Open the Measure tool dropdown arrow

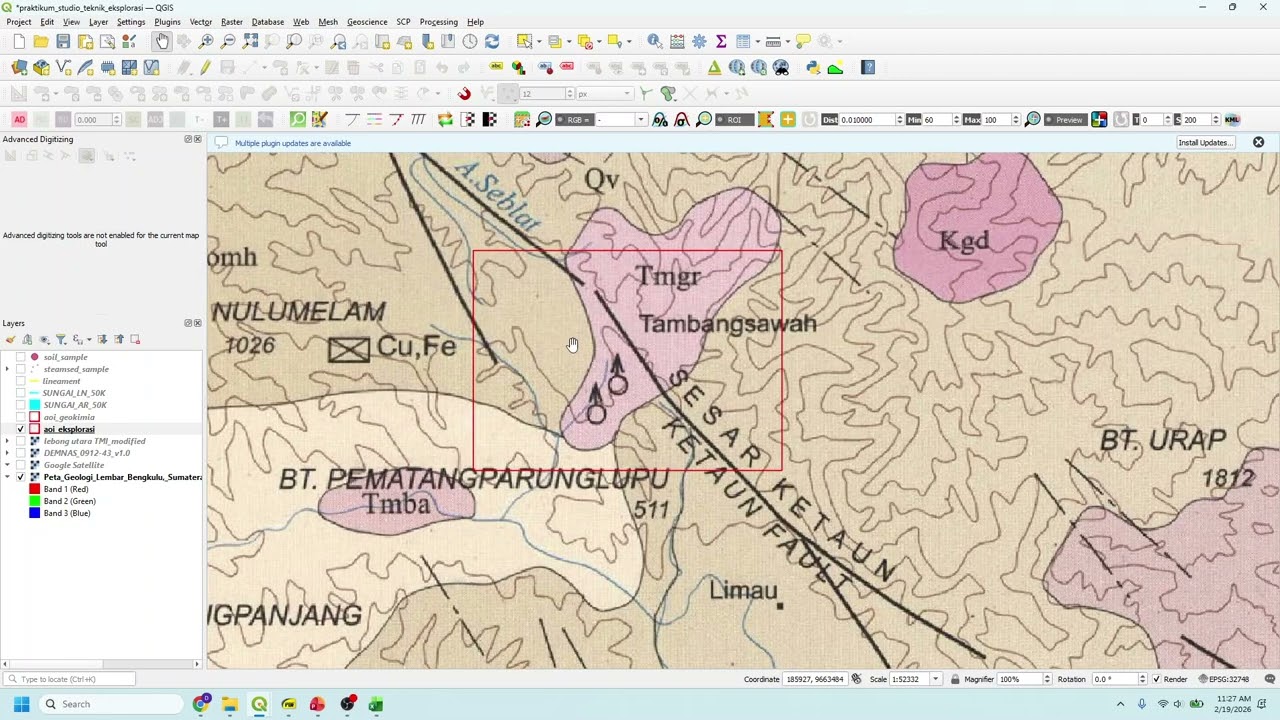[x=786, y=41]
